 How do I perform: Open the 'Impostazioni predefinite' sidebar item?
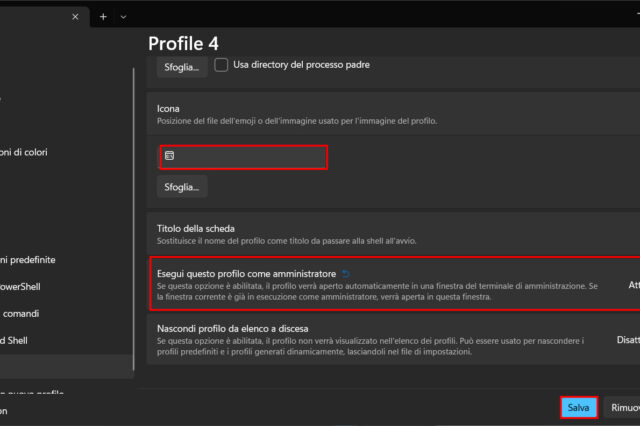tap(30, 259)
